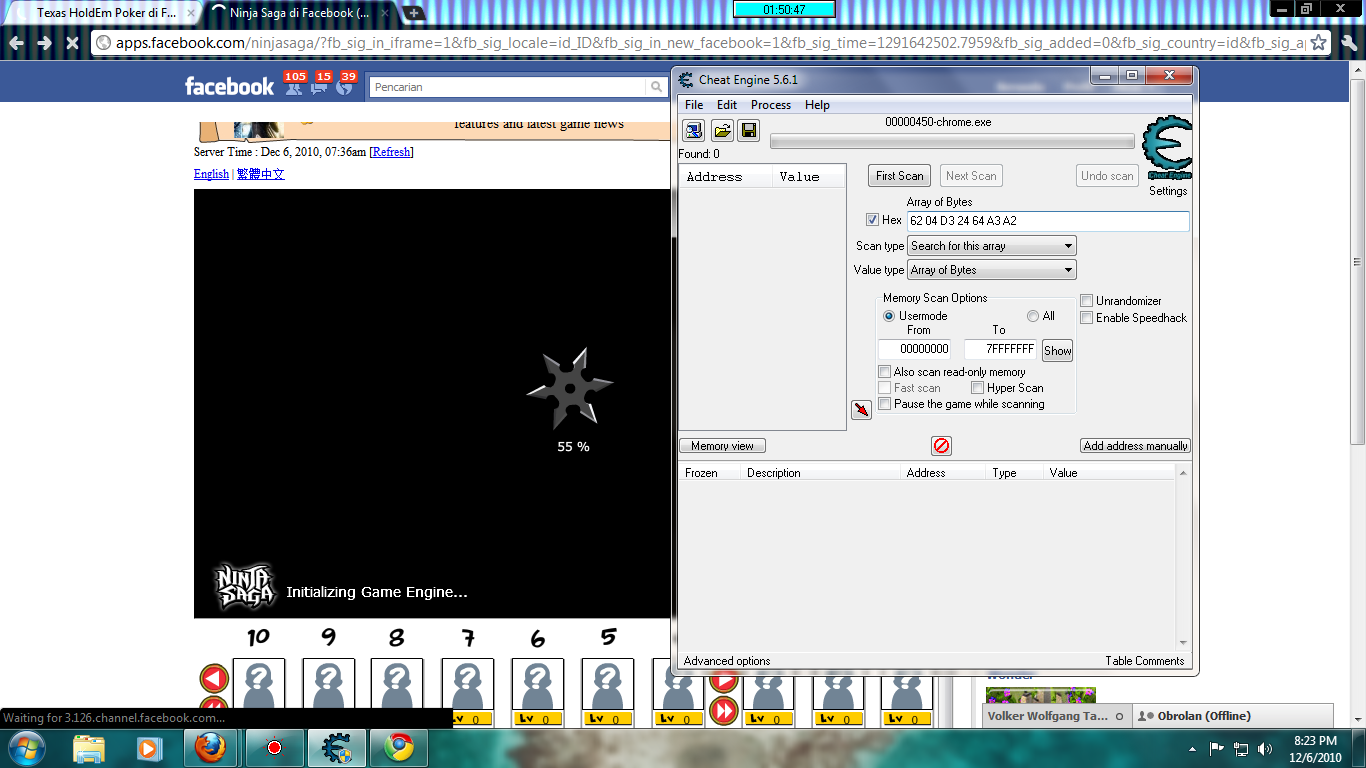The image size is (1366, 768).
Task: Open the process list in Cheat Engine
Action: click(x=694, y=130)
